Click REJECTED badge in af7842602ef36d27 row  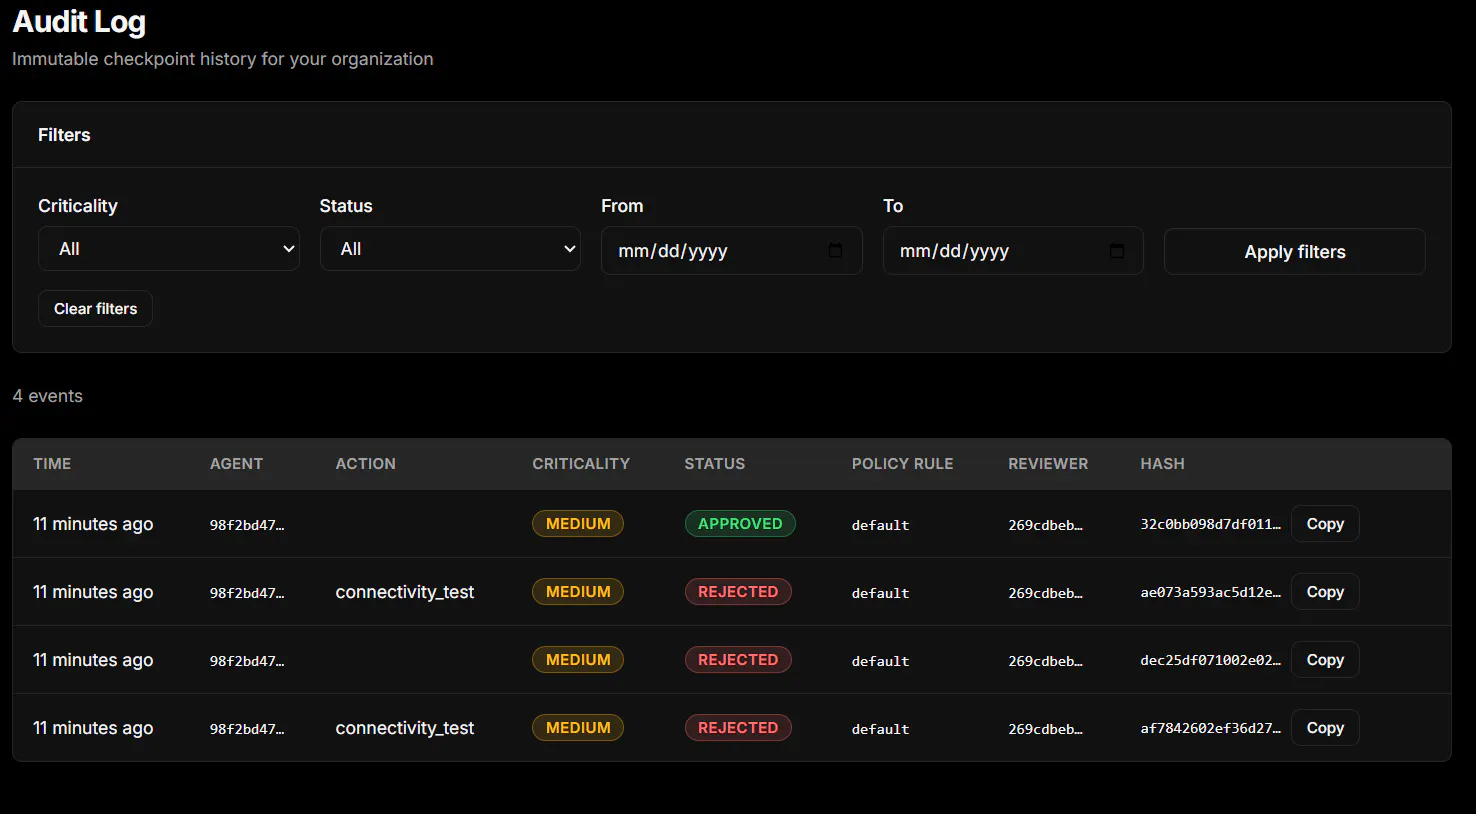coord(738,728)
